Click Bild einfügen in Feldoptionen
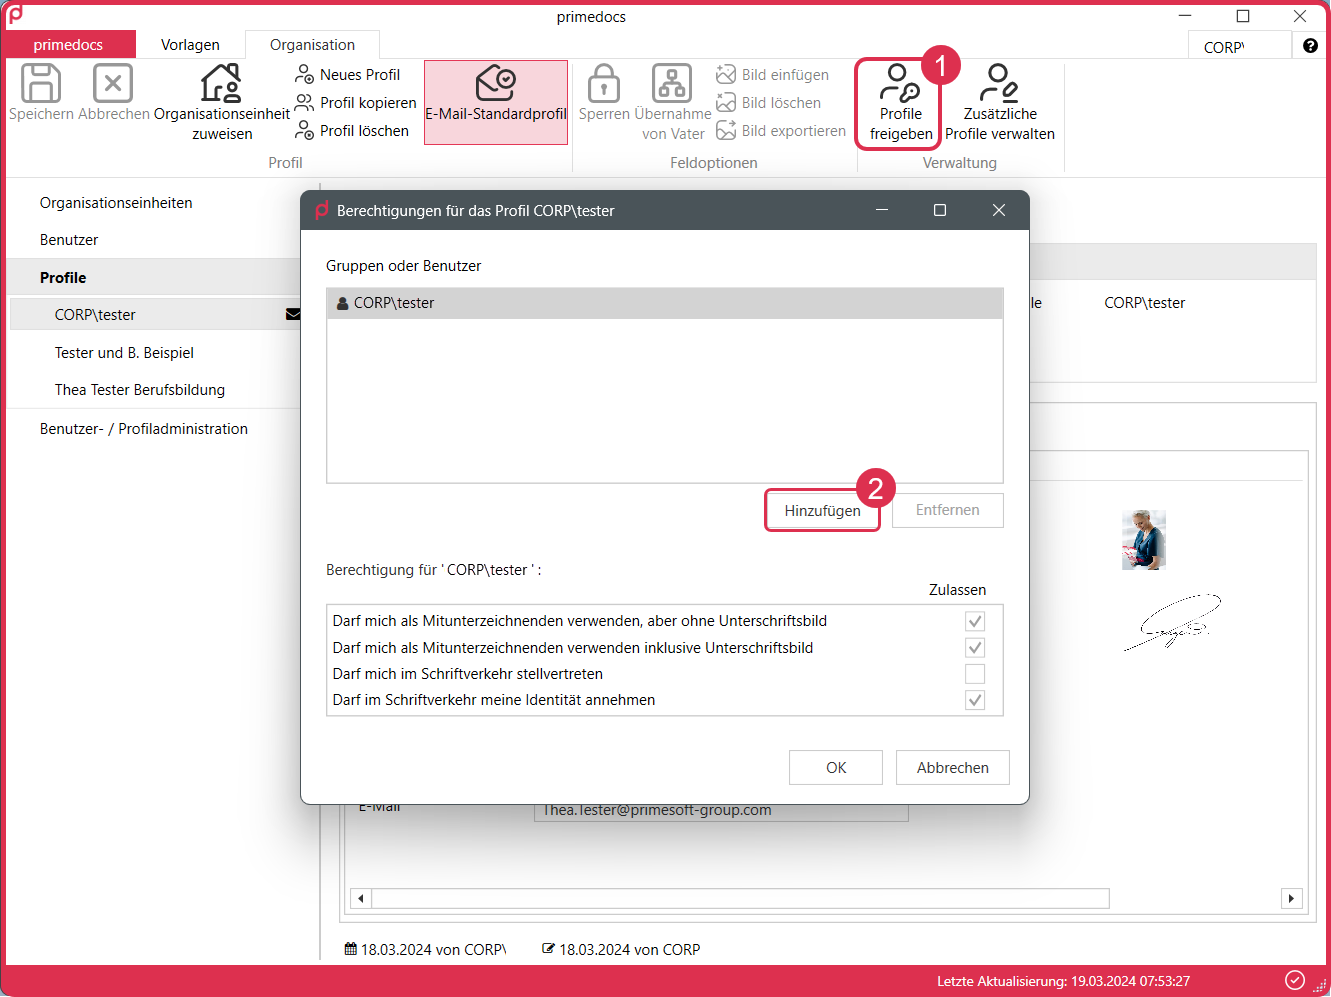The height and width of the screenshot is (997, 1331). click(x=773, y=75)
